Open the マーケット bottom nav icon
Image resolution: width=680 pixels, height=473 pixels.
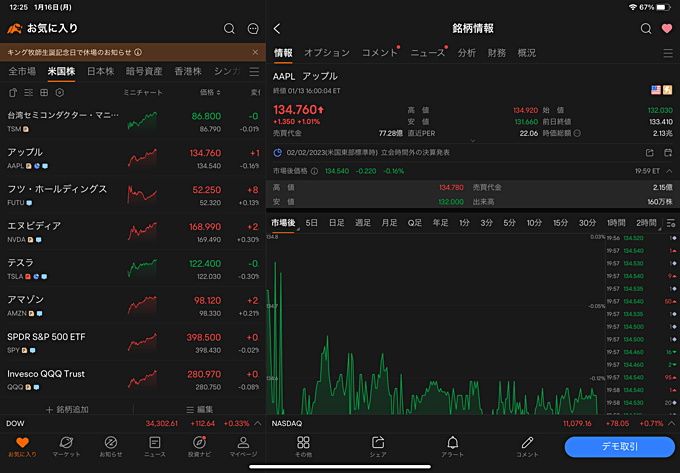click(x=66, y=447)
